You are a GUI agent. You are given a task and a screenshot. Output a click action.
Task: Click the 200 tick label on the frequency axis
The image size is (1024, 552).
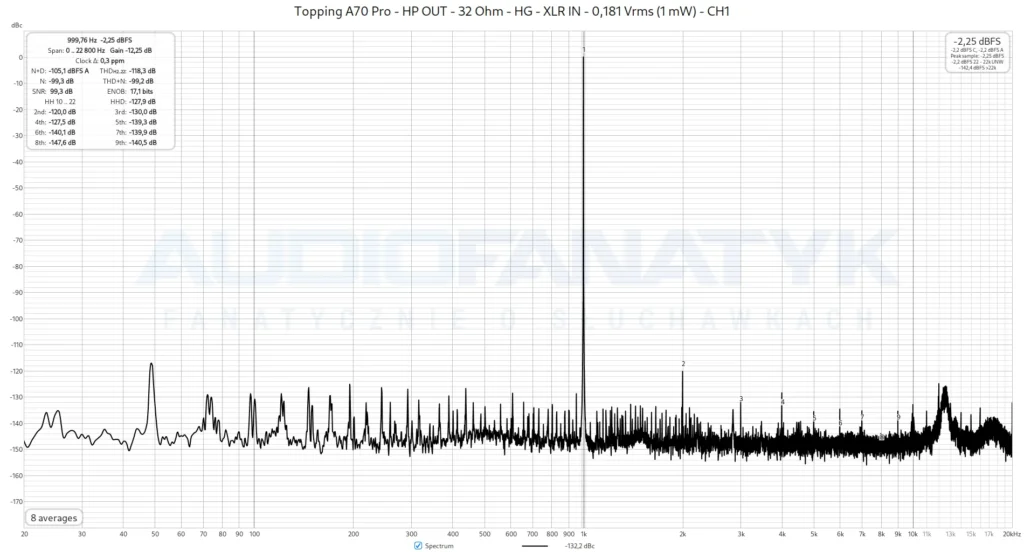(x=353, y=534)
